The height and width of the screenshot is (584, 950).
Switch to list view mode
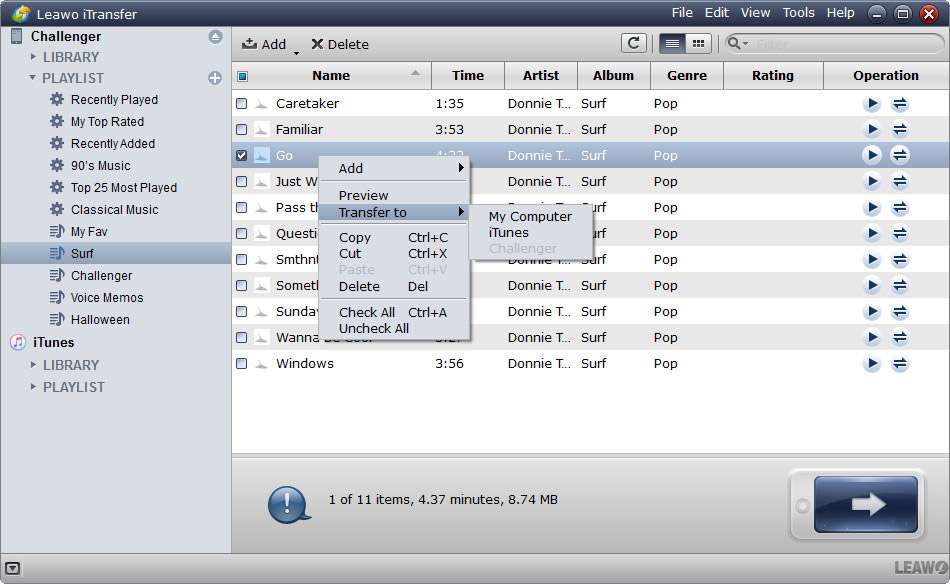click(x=673, y=43)
